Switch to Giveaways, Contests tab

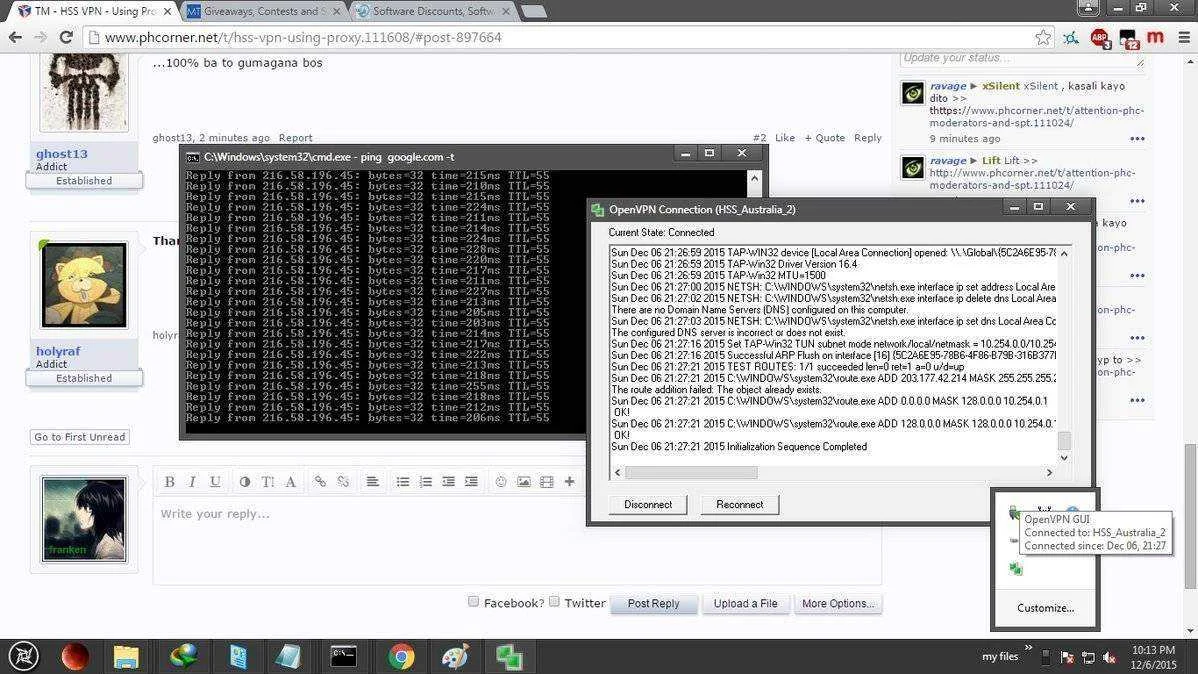(263, 11)
